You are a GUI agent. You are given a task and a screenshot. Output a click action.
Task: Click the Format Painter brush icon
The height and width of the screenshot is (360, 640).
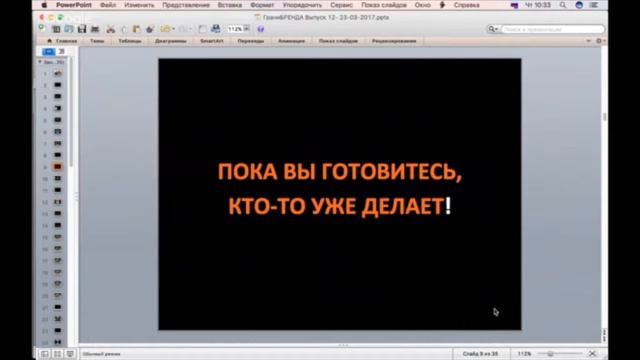pyautogui.click(x=150, y=29)
